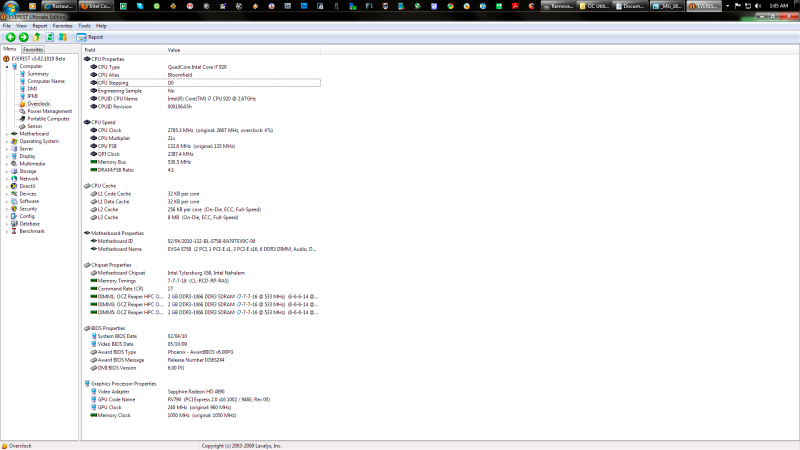This screenshot has height=450, width=800.
Task: Click the Windows Start orb
Action: tap(11, 7)
